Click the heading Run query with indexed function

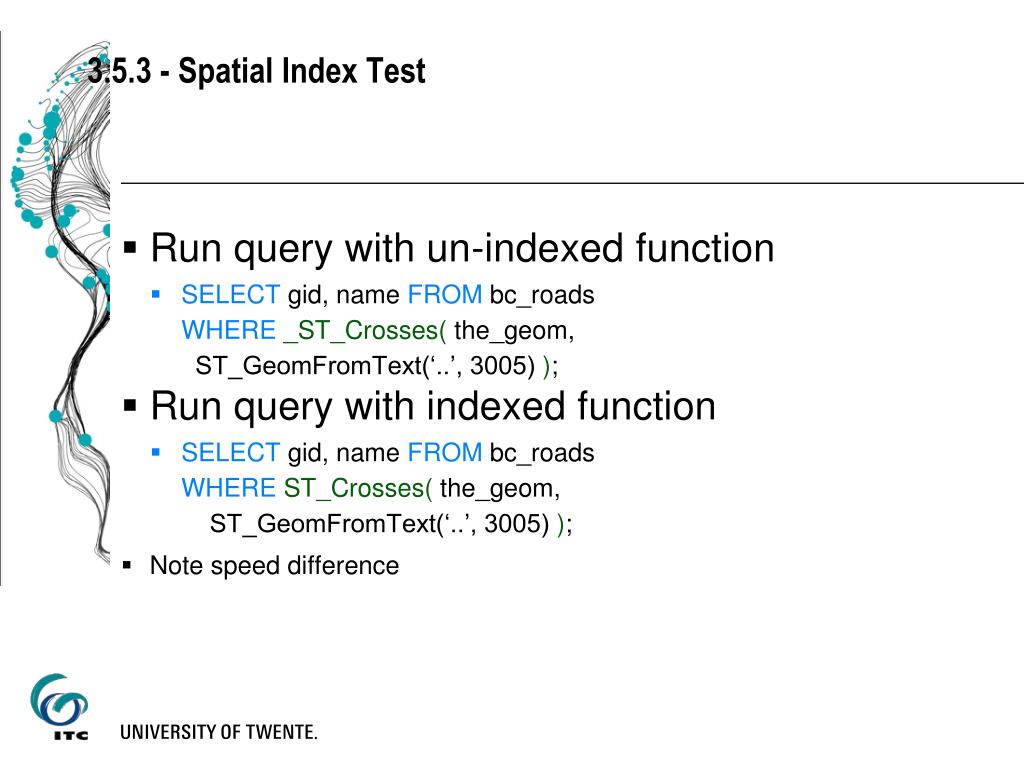coord(433,407)
